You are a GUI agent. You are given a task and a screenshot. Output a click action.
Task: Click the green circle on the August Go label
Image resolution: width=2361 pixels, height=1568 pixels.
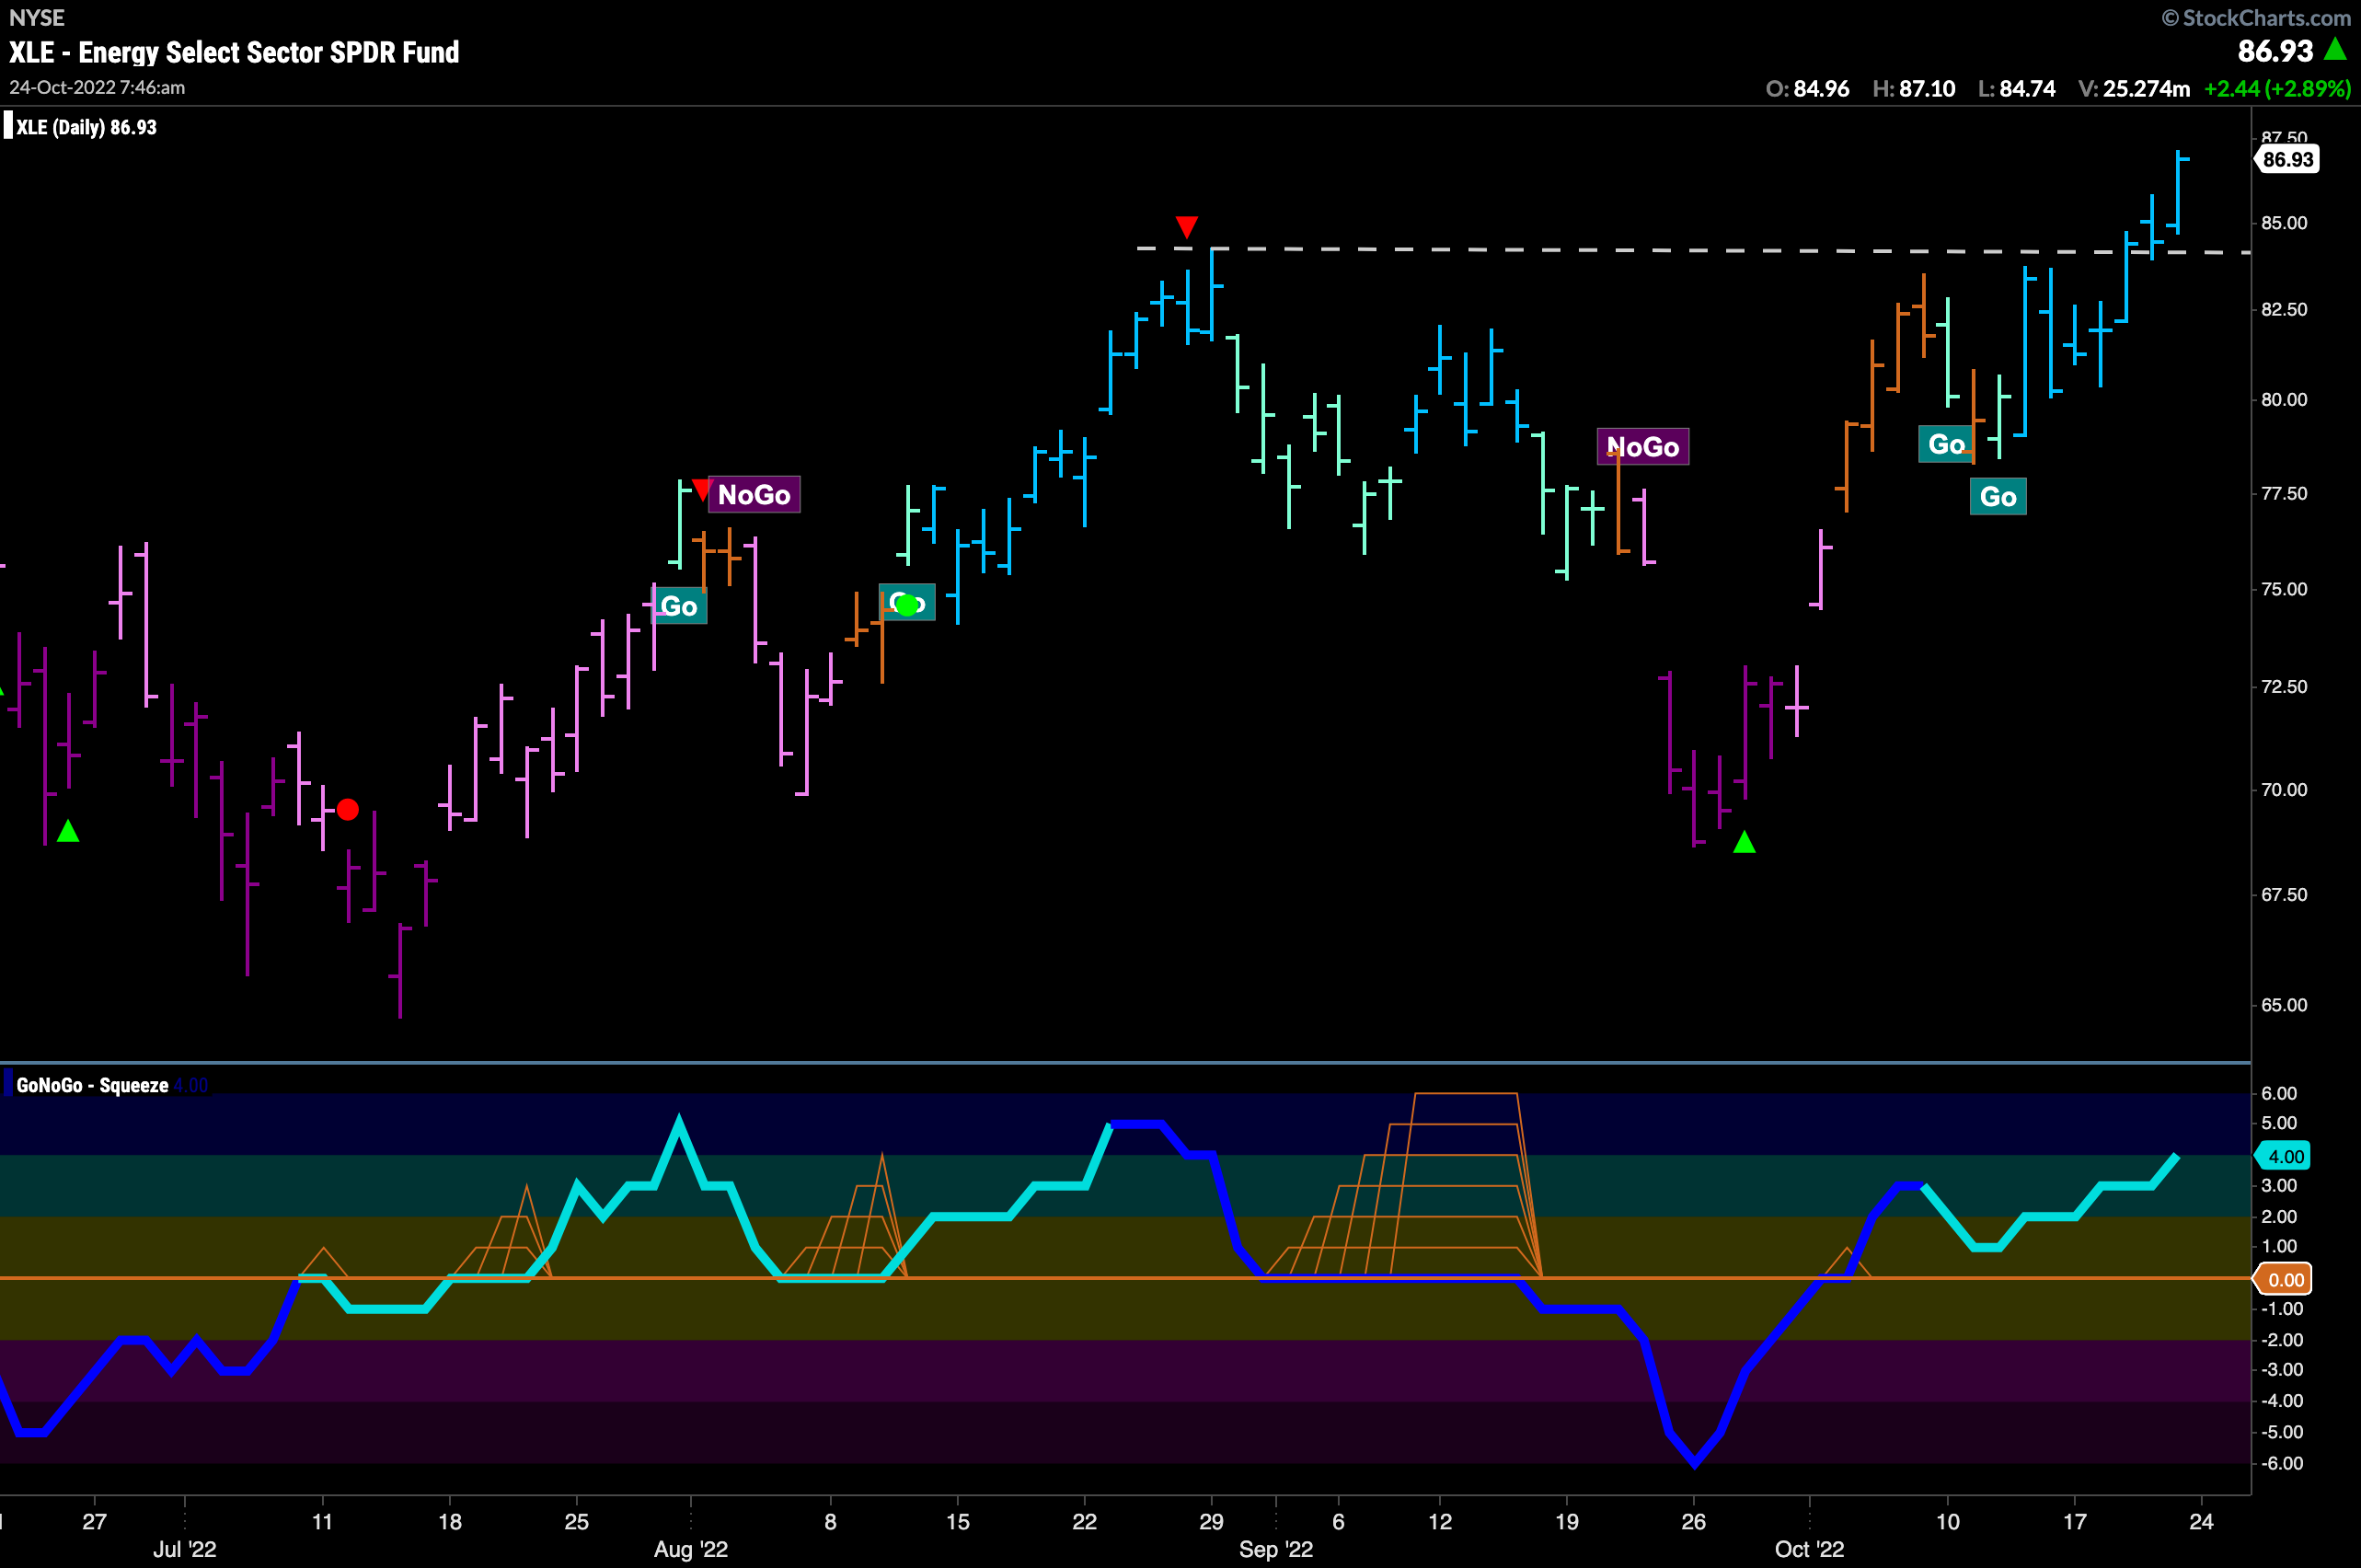click(x=907, y=605)
